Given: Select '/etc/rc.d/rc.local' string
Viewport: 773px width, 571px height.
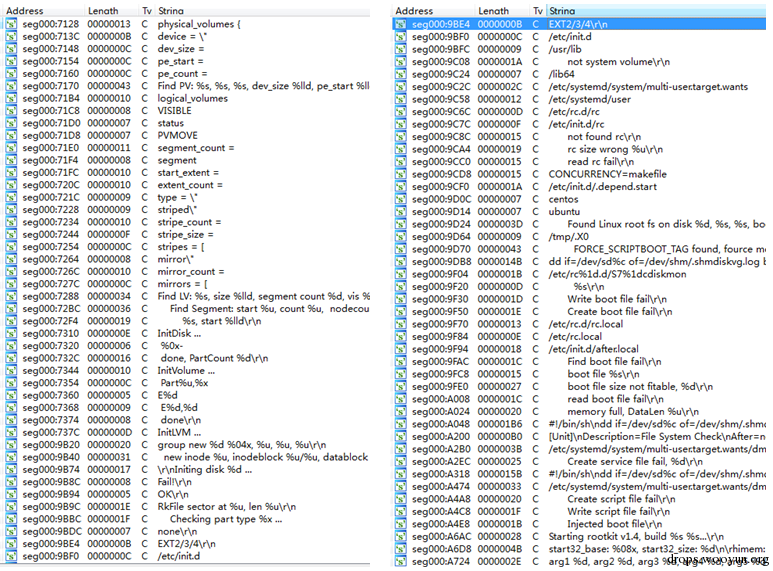Looking at the screenshot, I should tap(586, 323).
